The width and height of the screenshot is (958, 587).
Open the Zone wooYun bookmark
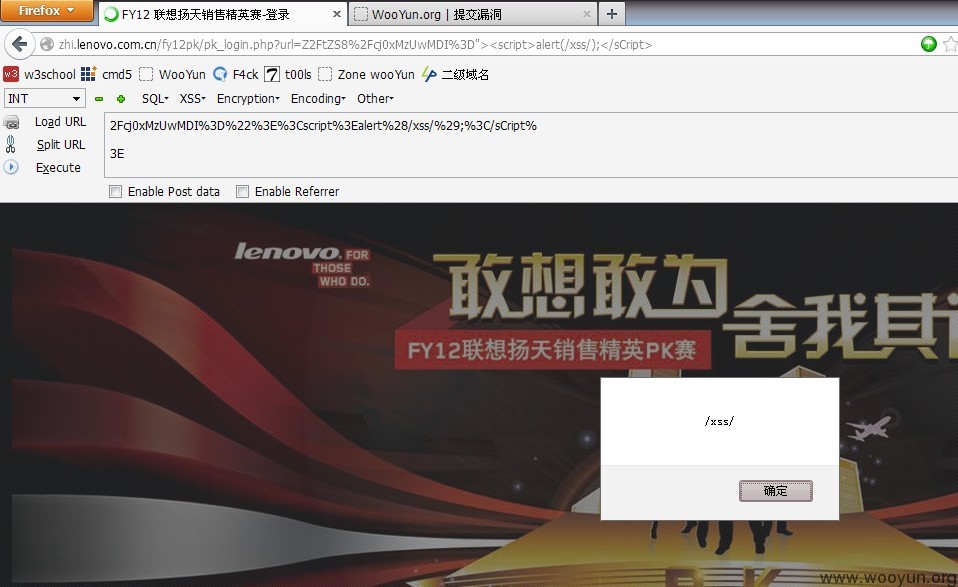pyautogui.click(x=366, y=75)
